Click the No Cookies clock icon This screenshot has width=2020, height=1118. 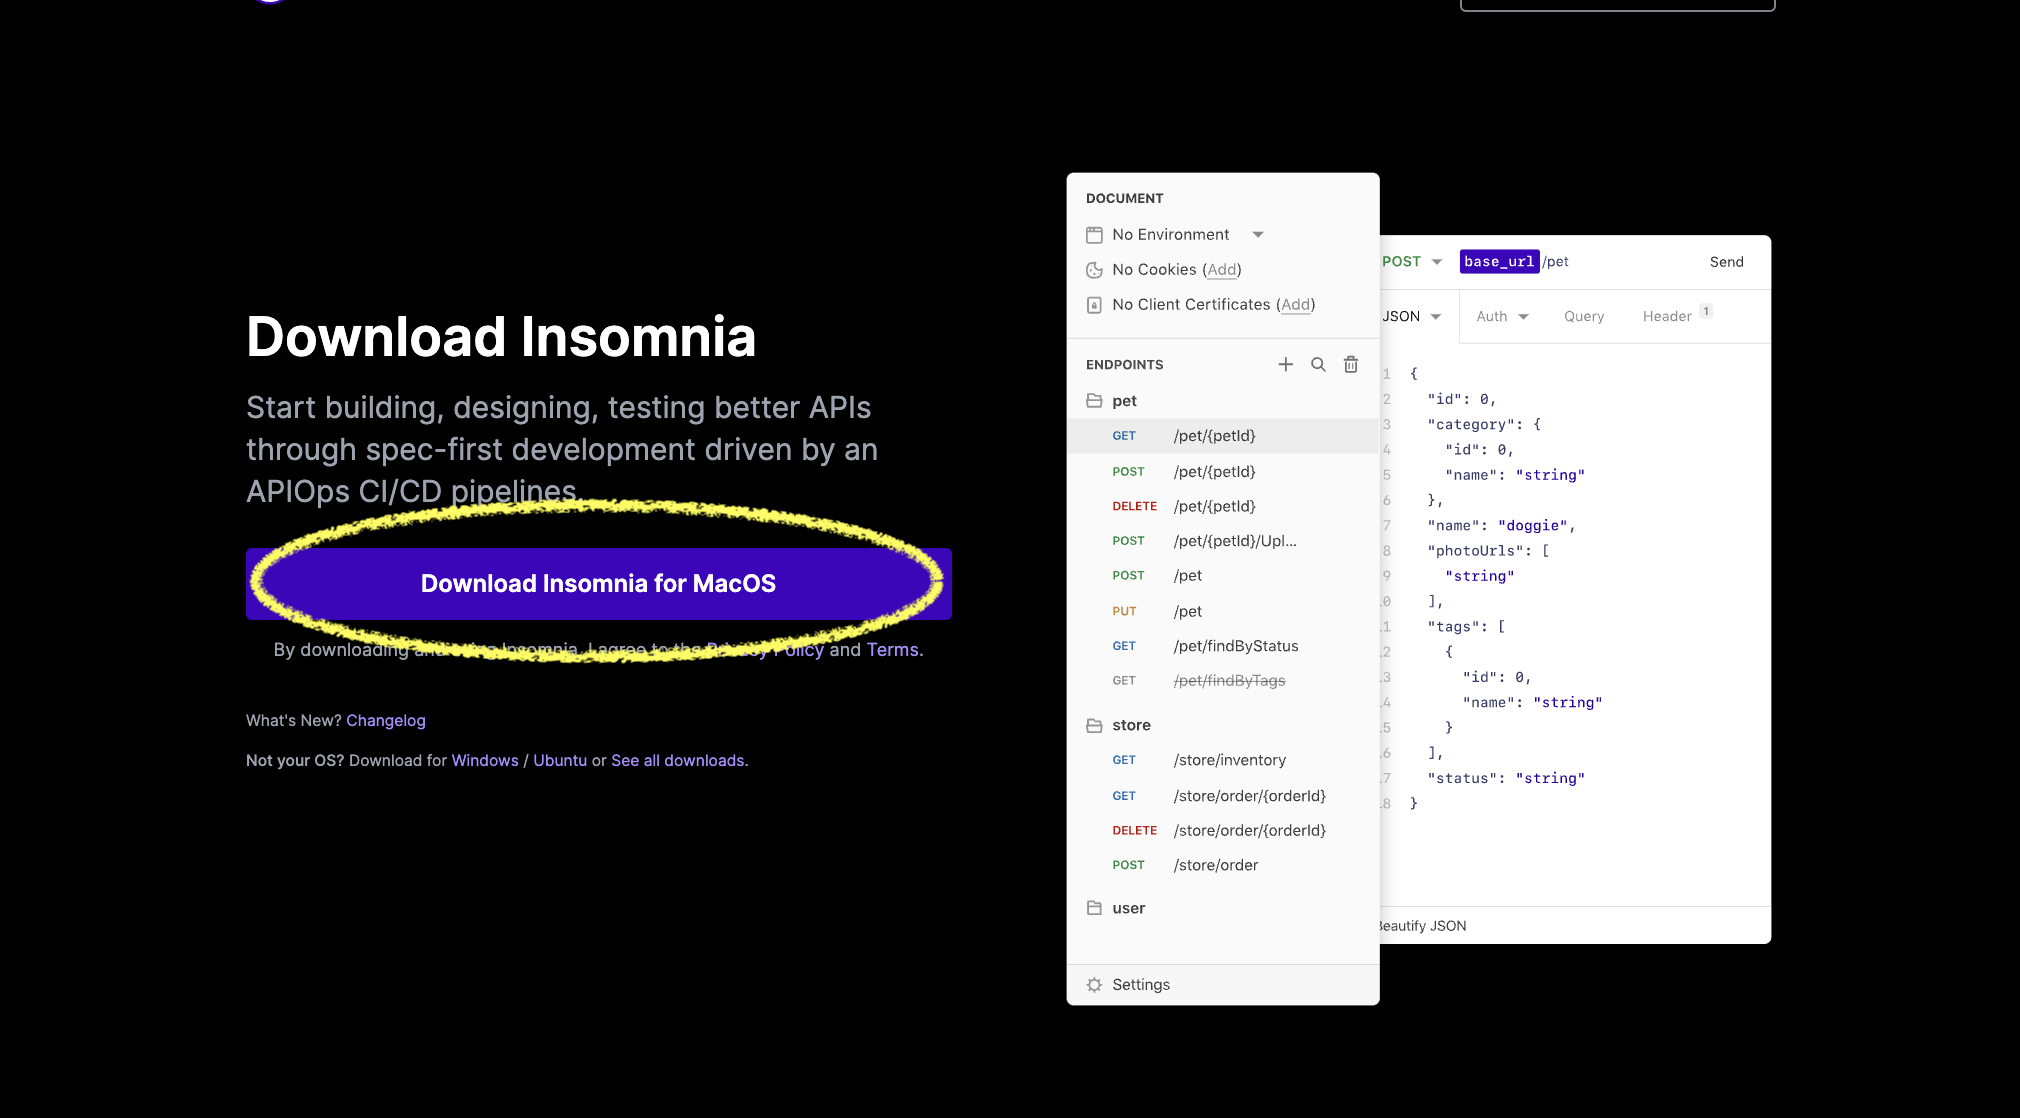click(1095, 269)
